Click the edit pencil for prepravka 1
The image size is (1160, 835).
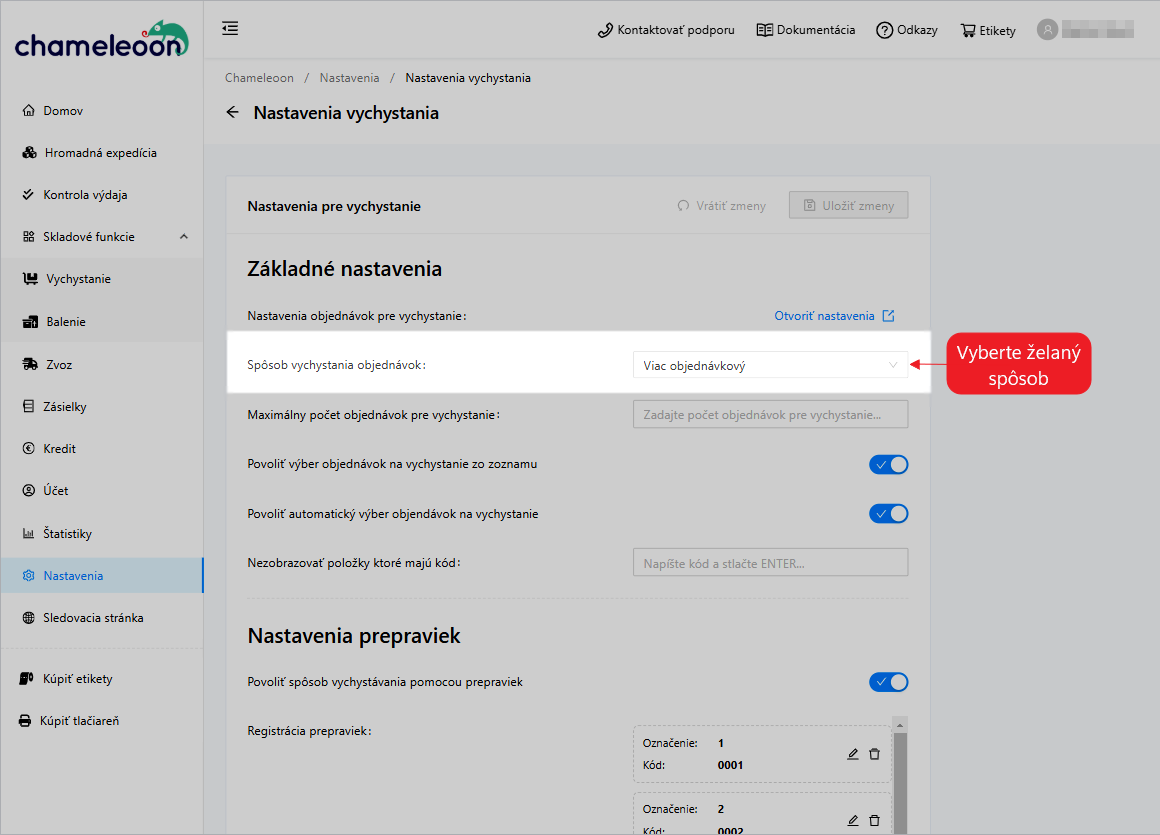853,754
